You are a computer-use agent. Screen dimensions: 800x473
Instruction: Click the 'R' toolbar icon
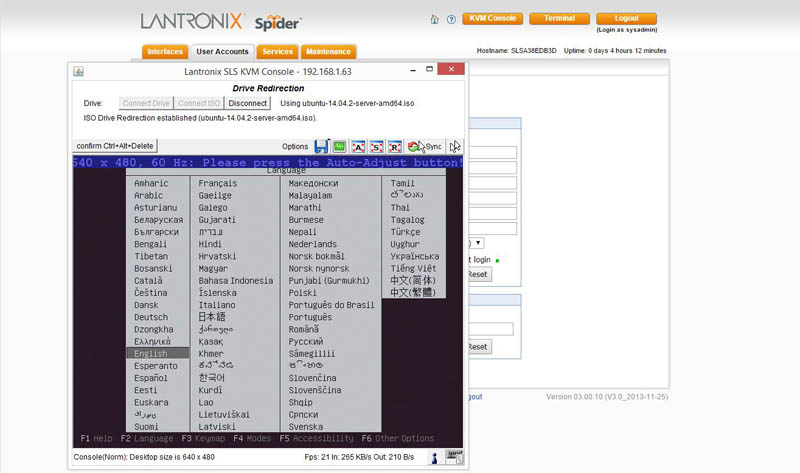pyautogui.click(x=395, y=146)
